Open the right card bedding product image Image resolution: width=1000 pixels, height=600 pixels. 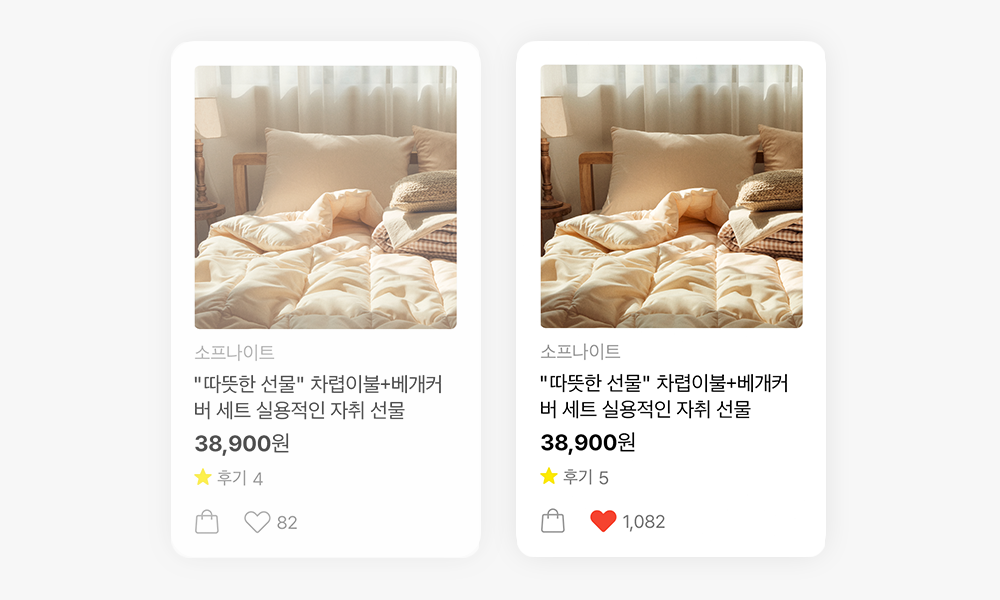672,196
